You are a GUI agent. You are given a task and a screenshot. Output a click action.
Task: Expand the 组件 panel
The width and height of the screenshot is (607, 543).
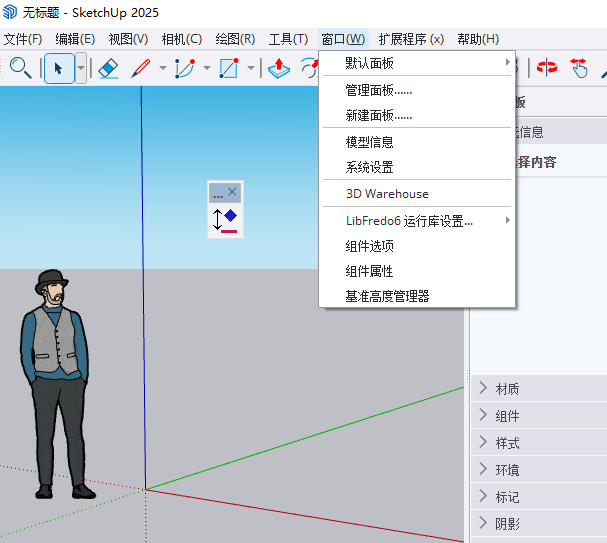tap(539, 416)
